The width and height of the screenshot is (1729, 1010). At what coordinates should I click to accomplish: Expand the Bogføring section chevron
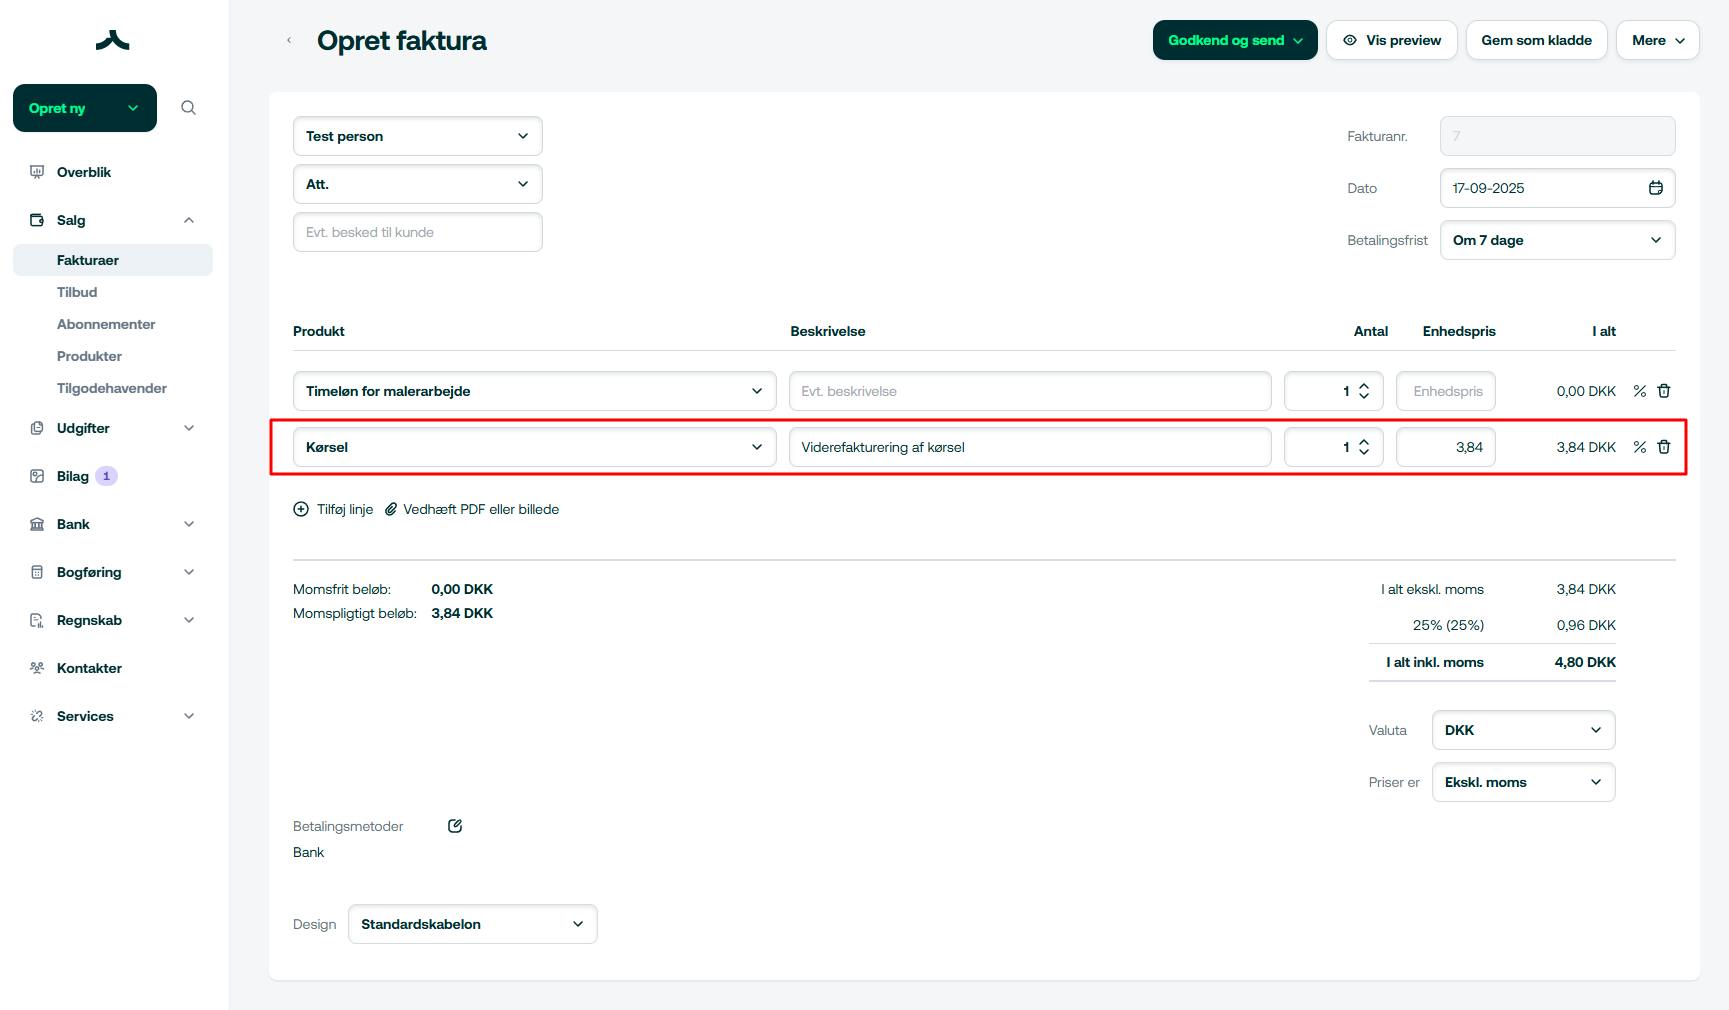click(x=189, y=572)
